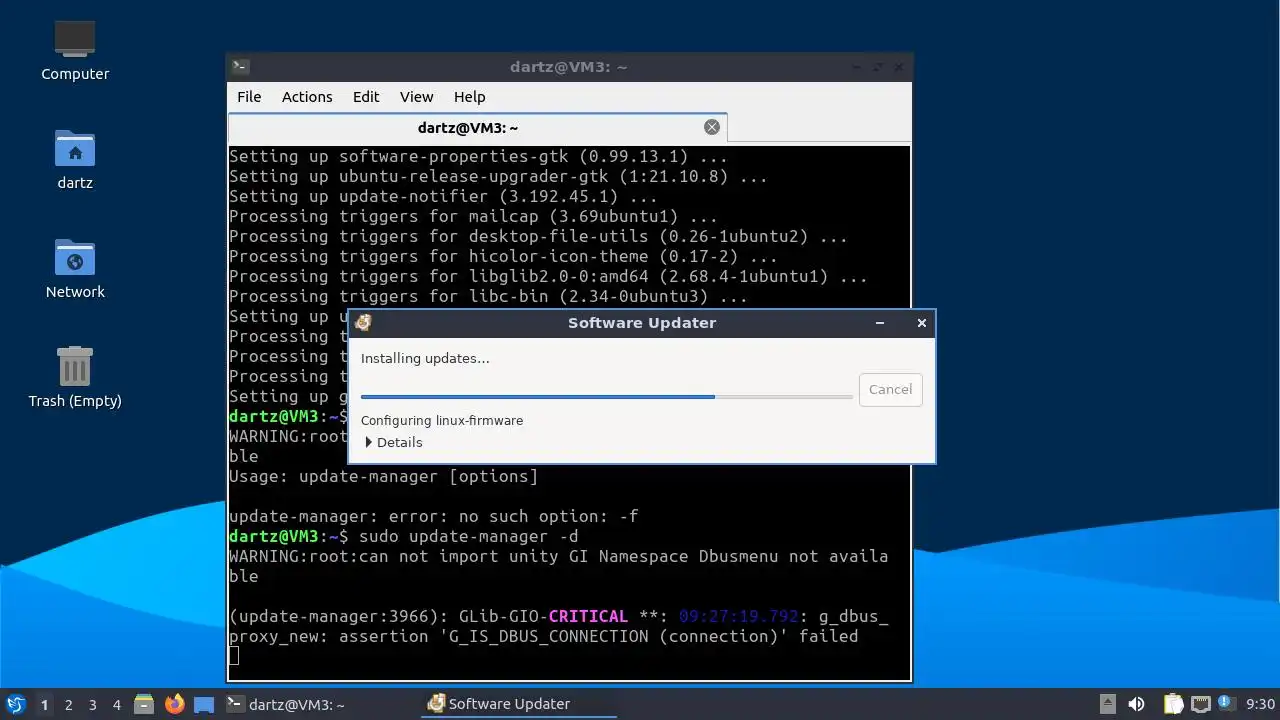
Task: Click the volume speaker tray icon
Action: [1136, 705]
